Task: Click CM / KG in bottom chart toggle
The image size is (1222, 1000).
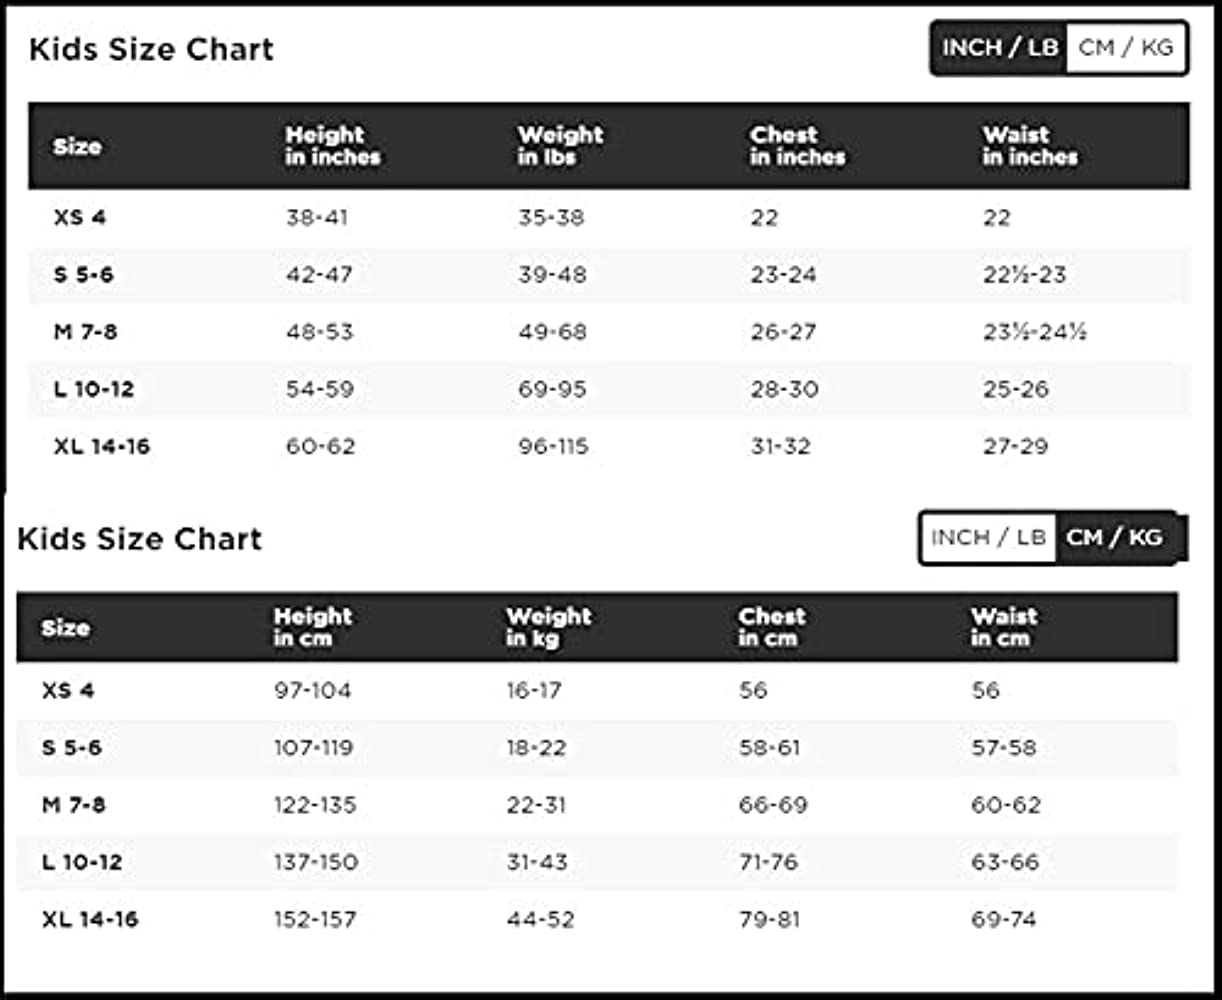Action: point(1114,538)
